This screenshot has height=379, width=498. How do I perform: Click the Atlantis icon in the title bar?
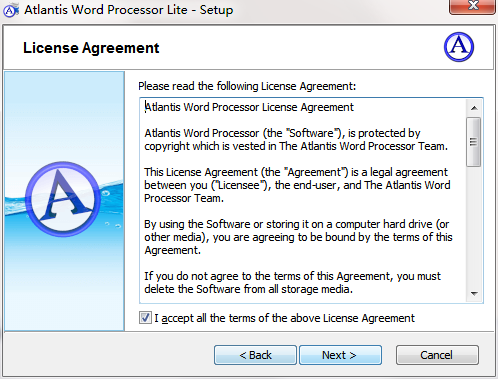pos(11,11)
